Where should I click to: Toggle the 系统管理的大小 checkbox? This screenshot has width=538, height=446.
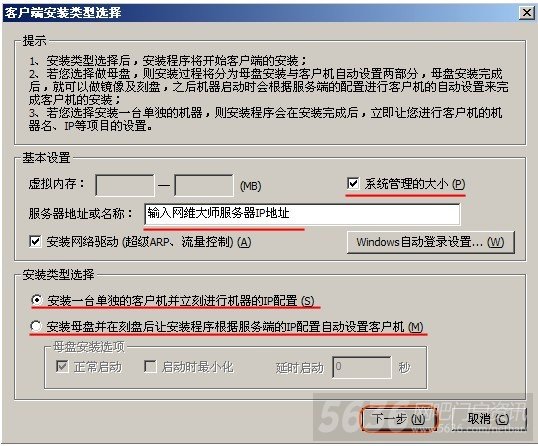(x=353, y=184)
